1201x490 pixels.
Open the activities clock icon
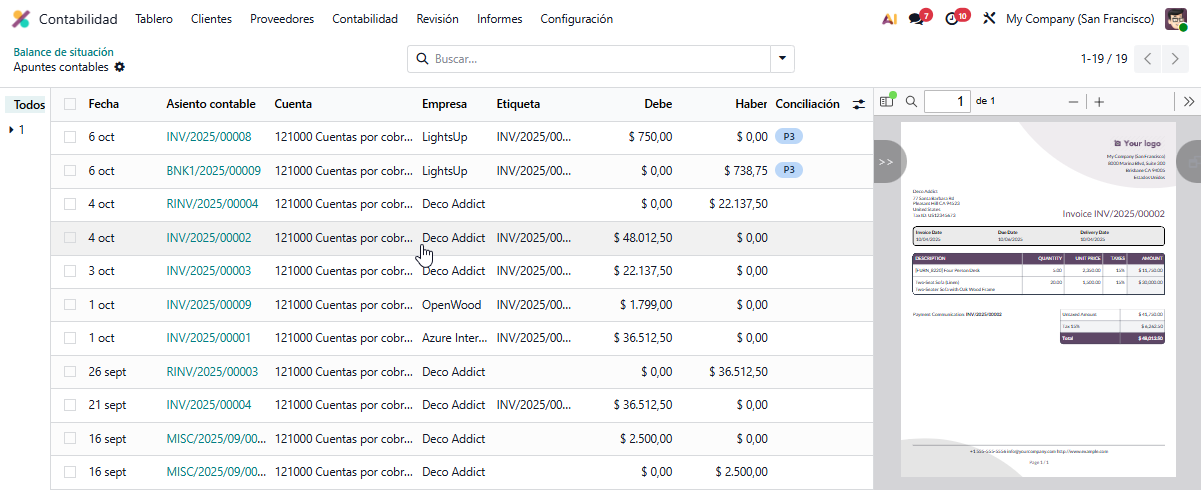point(952,19)
